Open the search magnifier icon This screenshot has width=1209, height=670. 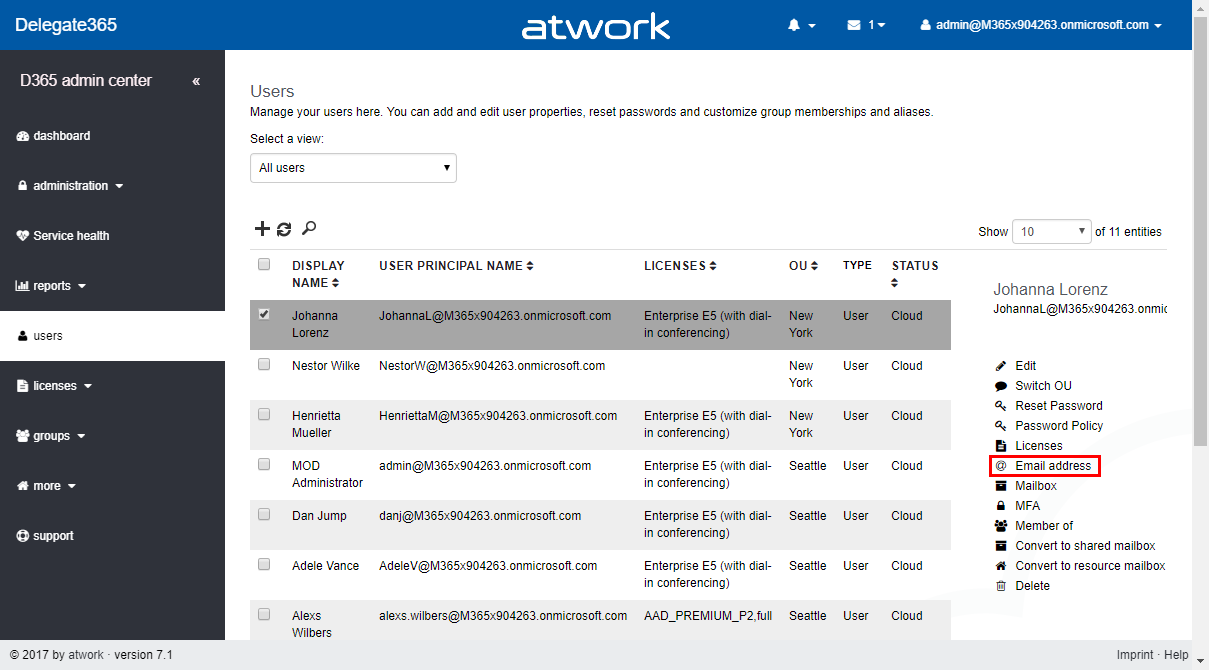point(309,229)
